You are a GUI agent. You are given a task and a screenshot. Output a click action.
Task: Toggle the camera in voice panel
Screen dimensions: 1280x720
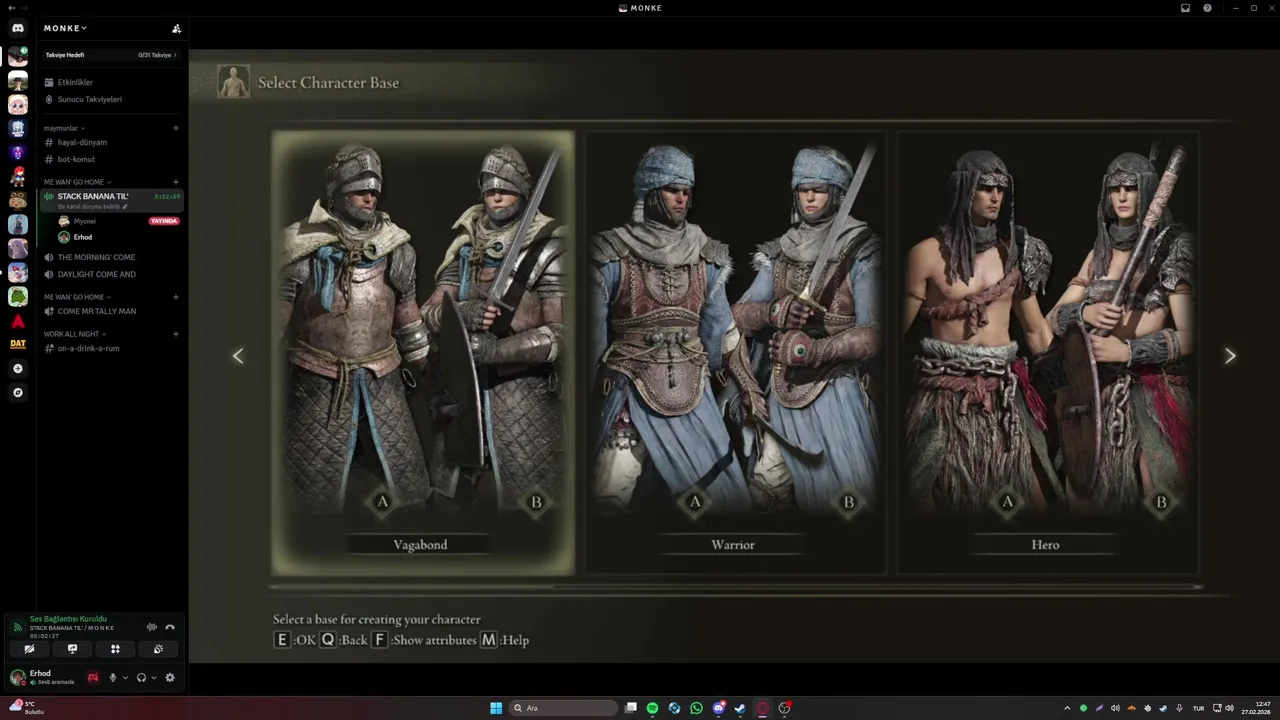click(29, 649)
